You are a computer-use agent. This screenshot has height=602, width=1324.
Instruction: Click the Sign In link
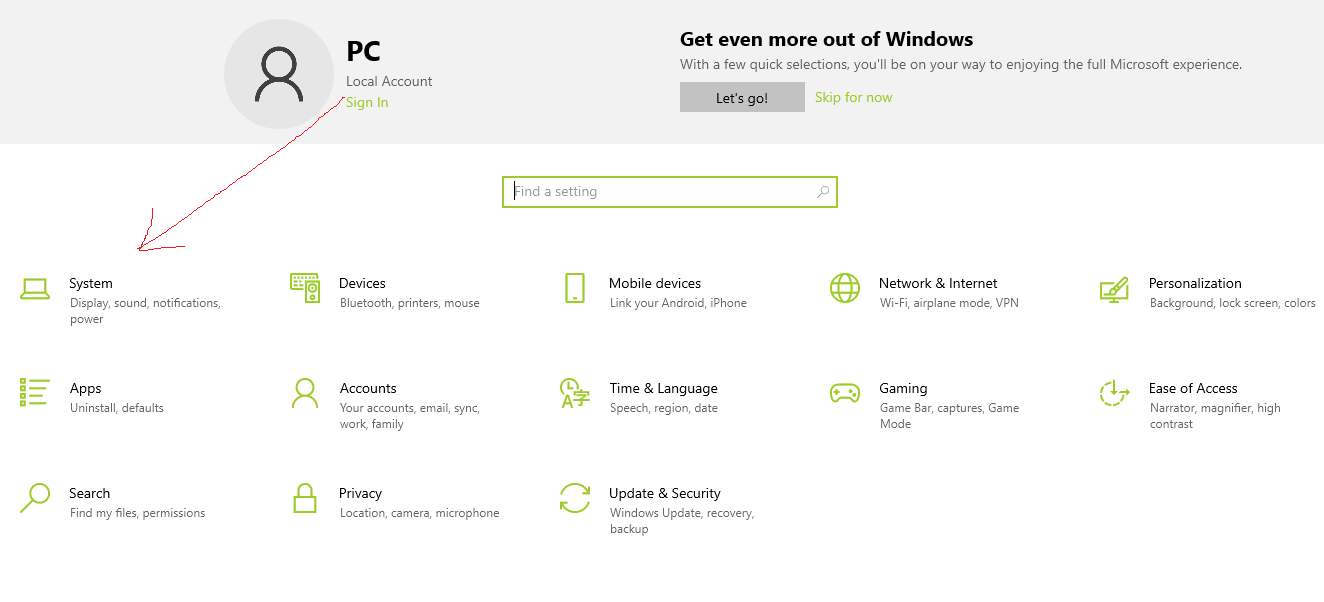click(x=367, y=102)
